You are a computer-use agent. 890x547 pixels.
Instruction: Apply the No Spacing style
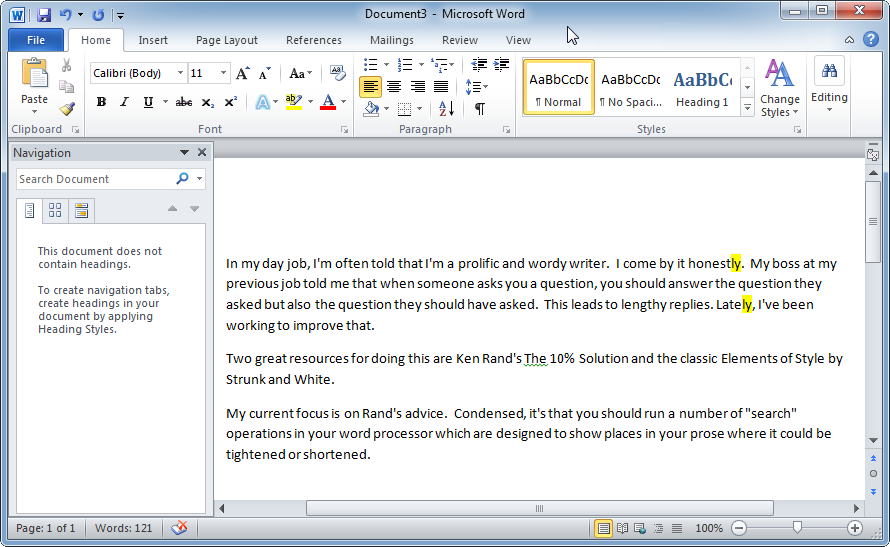(x=631, y=87)
